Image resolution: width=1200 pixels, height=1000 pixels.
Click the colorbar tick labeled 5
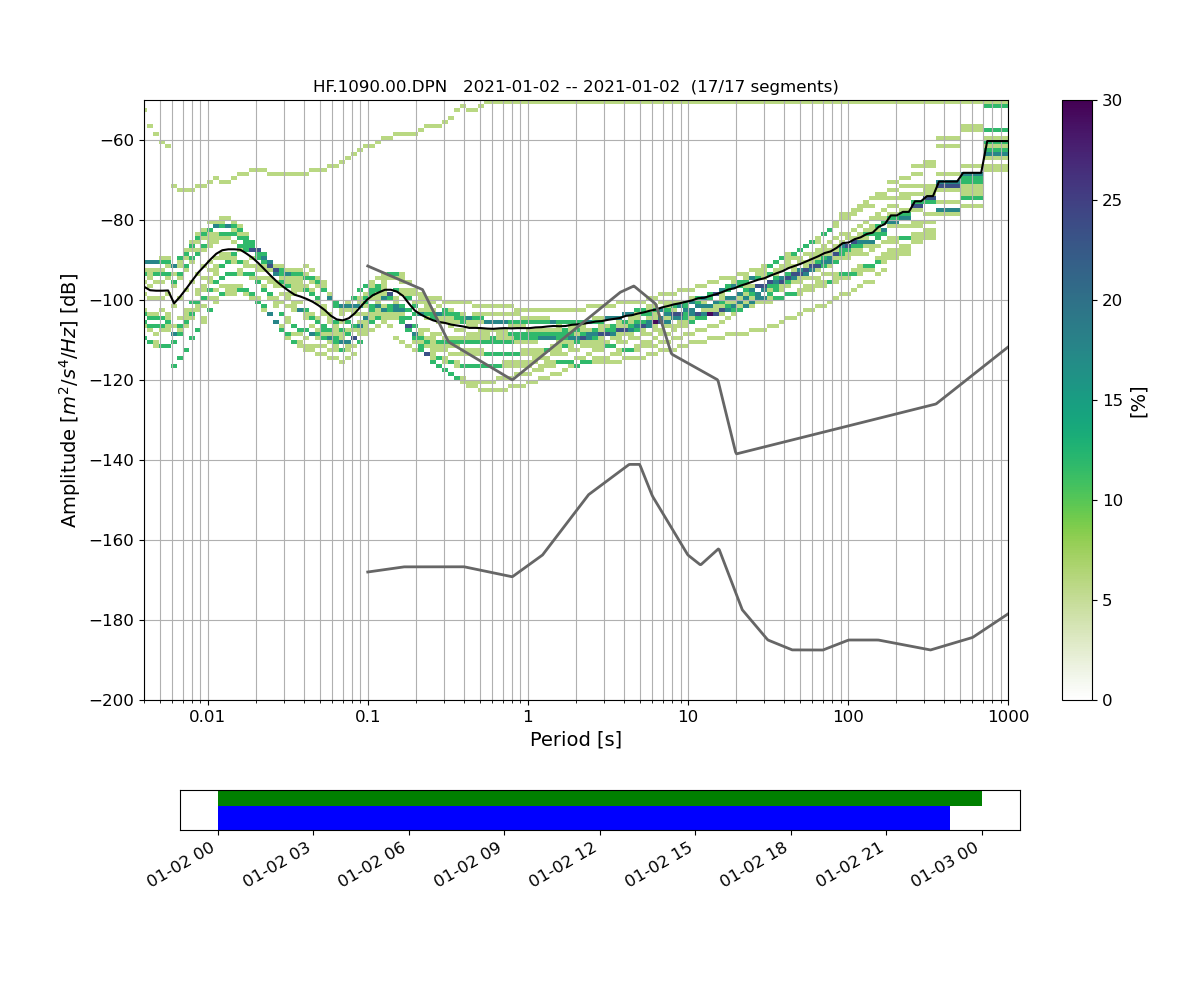[x=1106, y=600]
